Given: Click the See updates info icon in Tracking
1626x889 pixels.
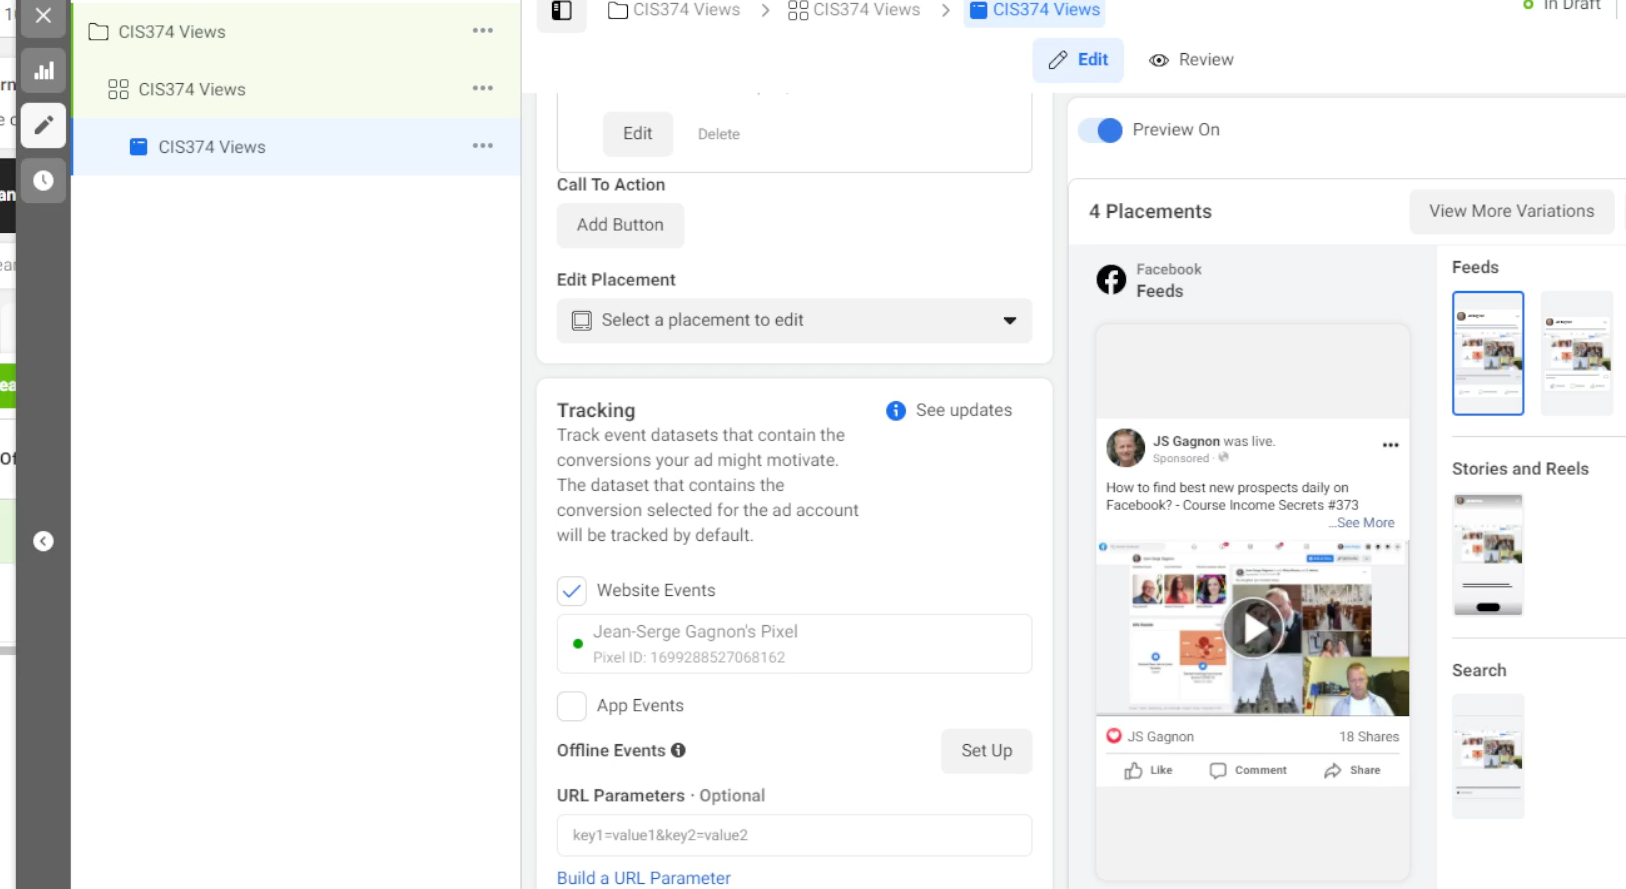Looking at the screenshot, I should tap(896, 411).
